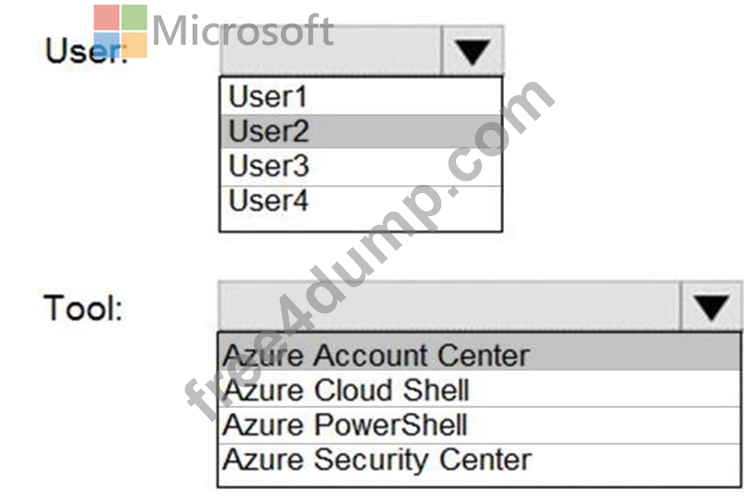
Task: Click the yellow square of Microsoft logo
Action: 134,45
